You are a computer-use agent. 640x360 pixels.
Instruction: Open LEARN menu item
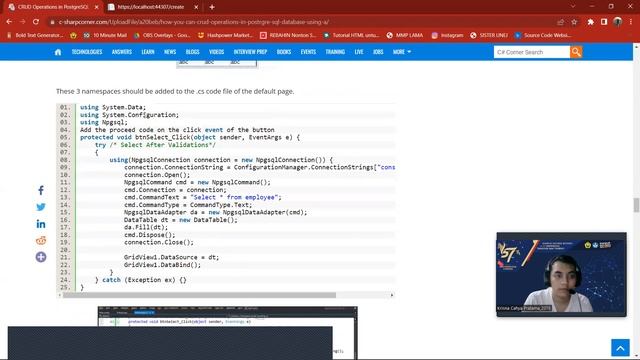148,52
